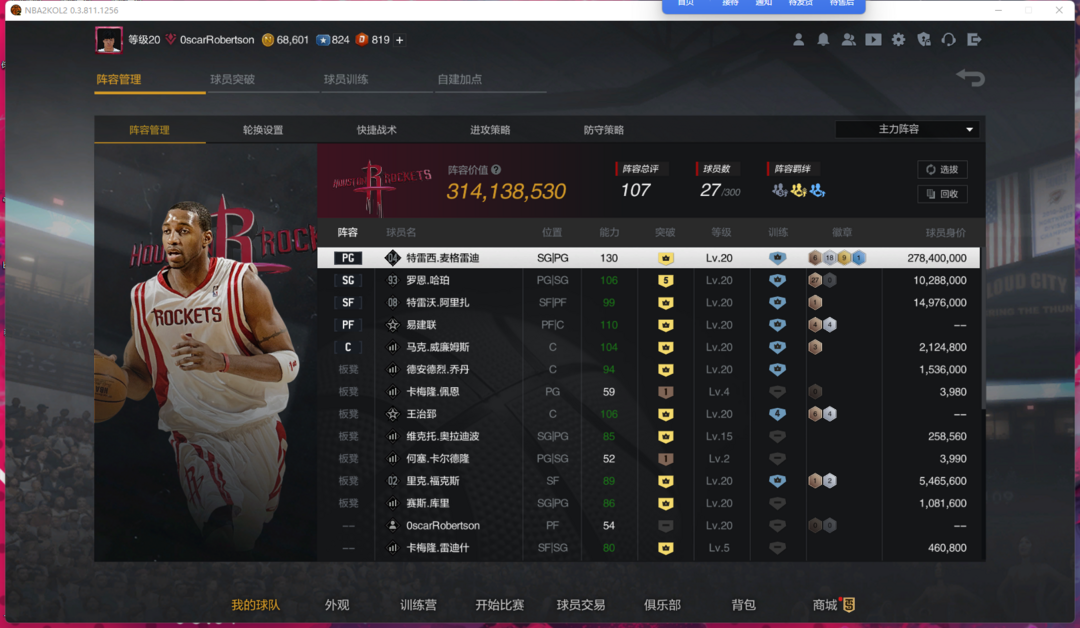1080x628 pixels.
Task: Select player row 维克托.奥拉迪波
Action: pyautogui.click(x=648, y=437)
